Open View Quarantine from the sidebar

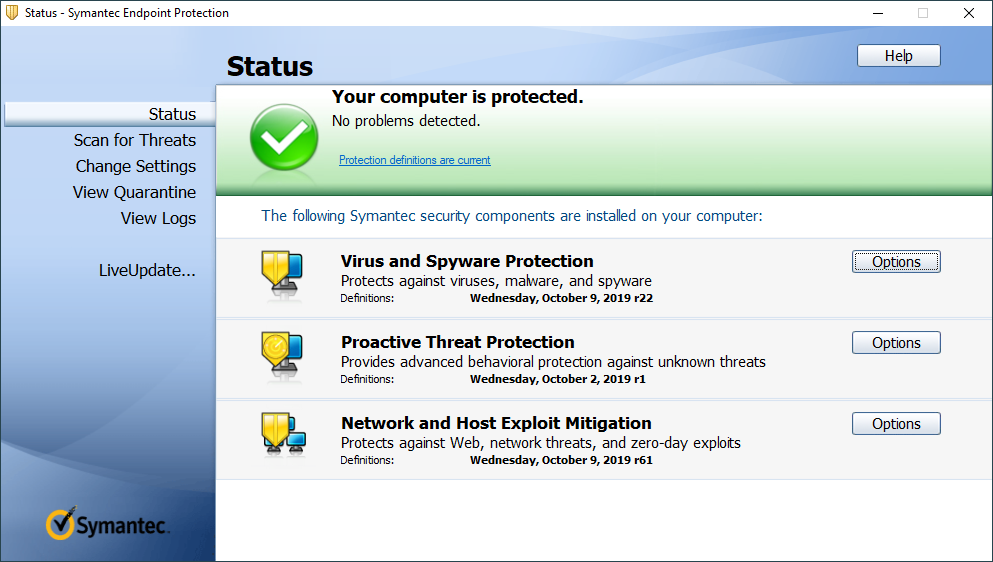(134, 192)
